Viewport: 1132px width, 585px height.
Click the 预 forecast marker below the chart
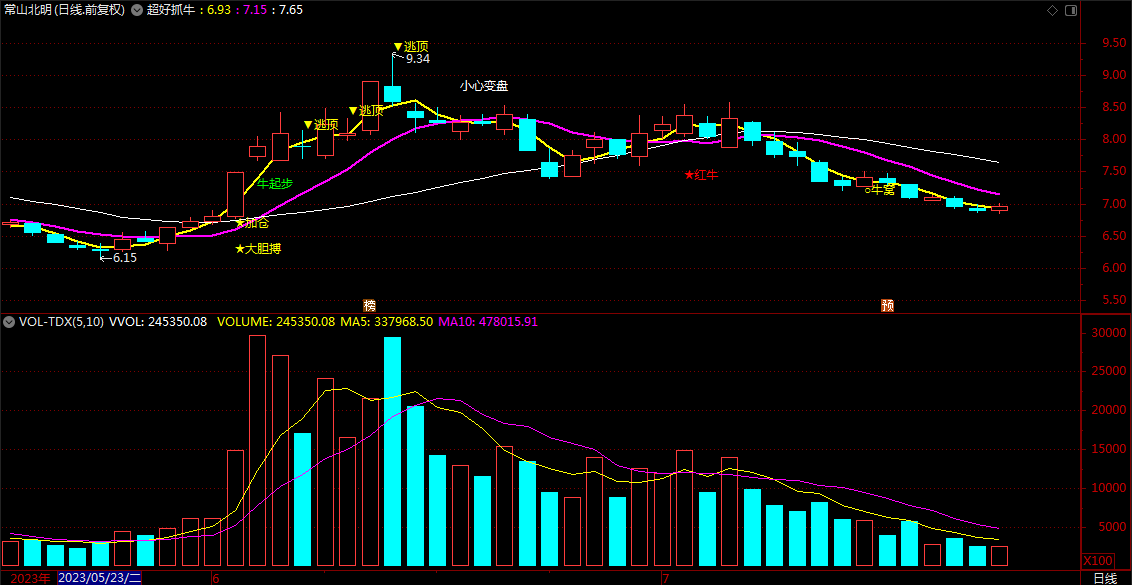[887, 305]
